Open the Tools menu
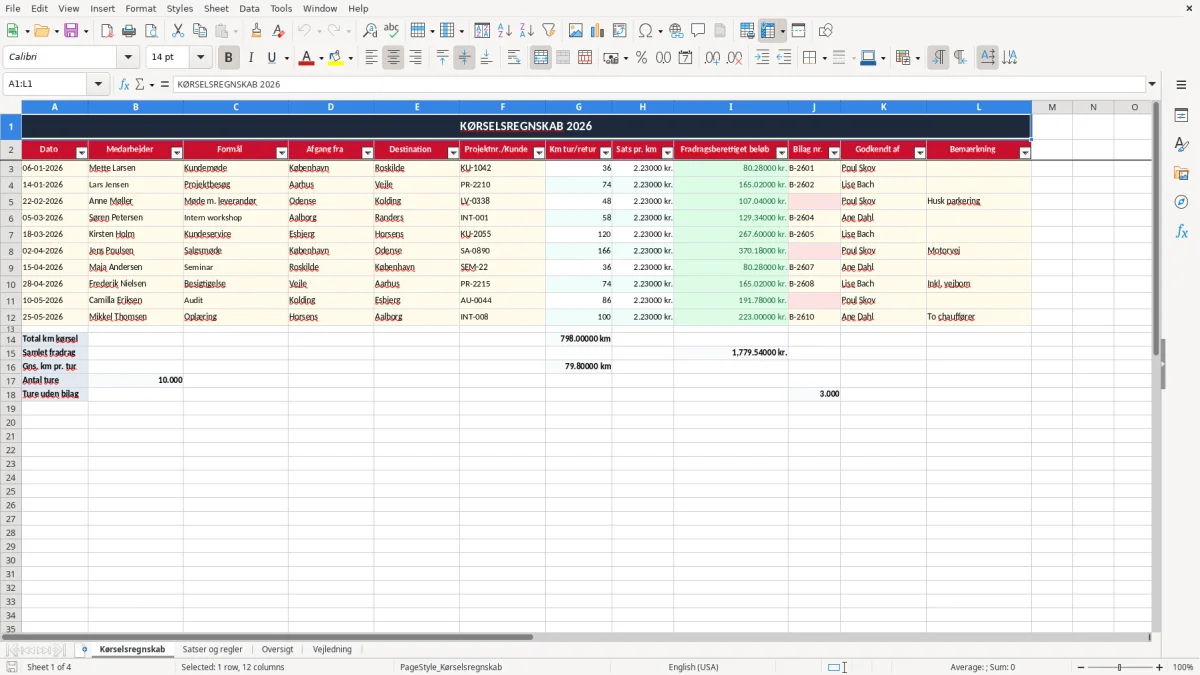This screenshot has width=1200, height=675. tap(281, 8)
